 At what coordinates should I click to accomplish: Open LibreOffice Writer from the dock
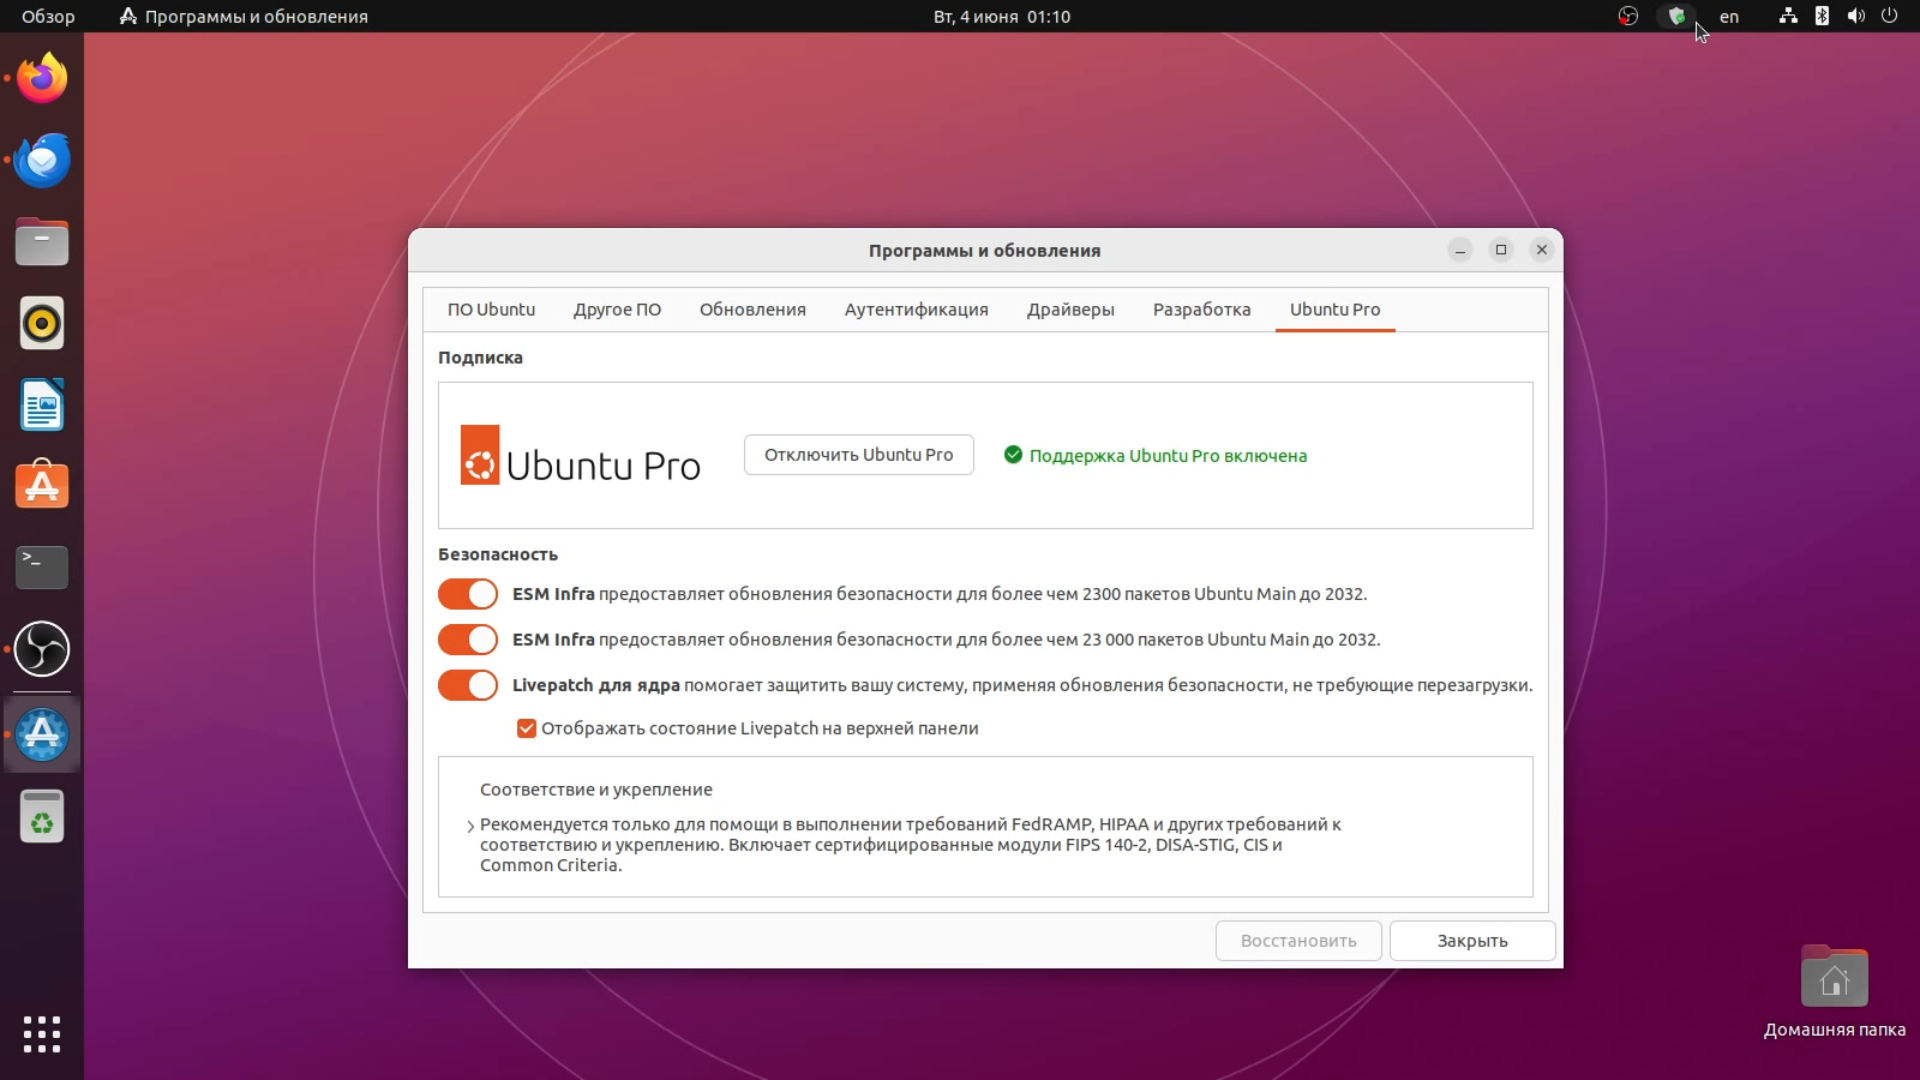(42, 405)
